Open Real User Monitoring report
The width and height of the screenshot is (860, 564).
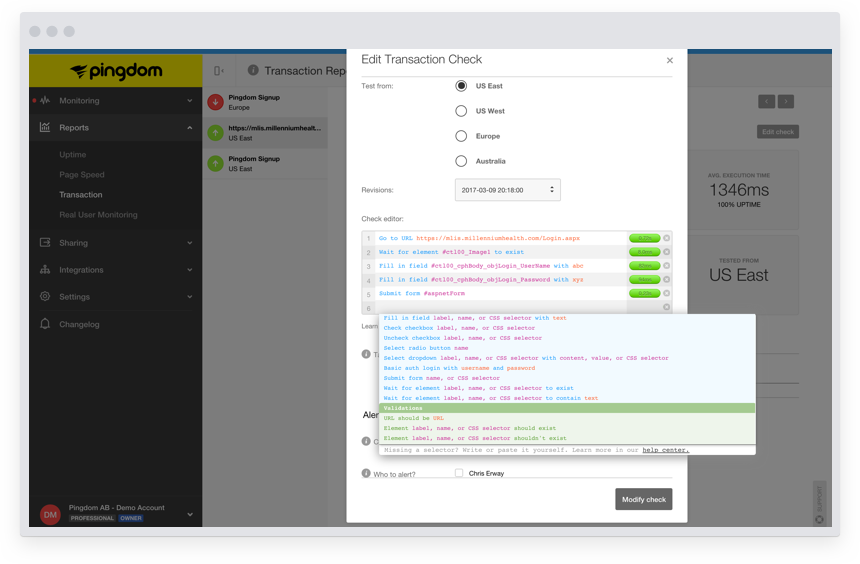click(x=98, y=215)
